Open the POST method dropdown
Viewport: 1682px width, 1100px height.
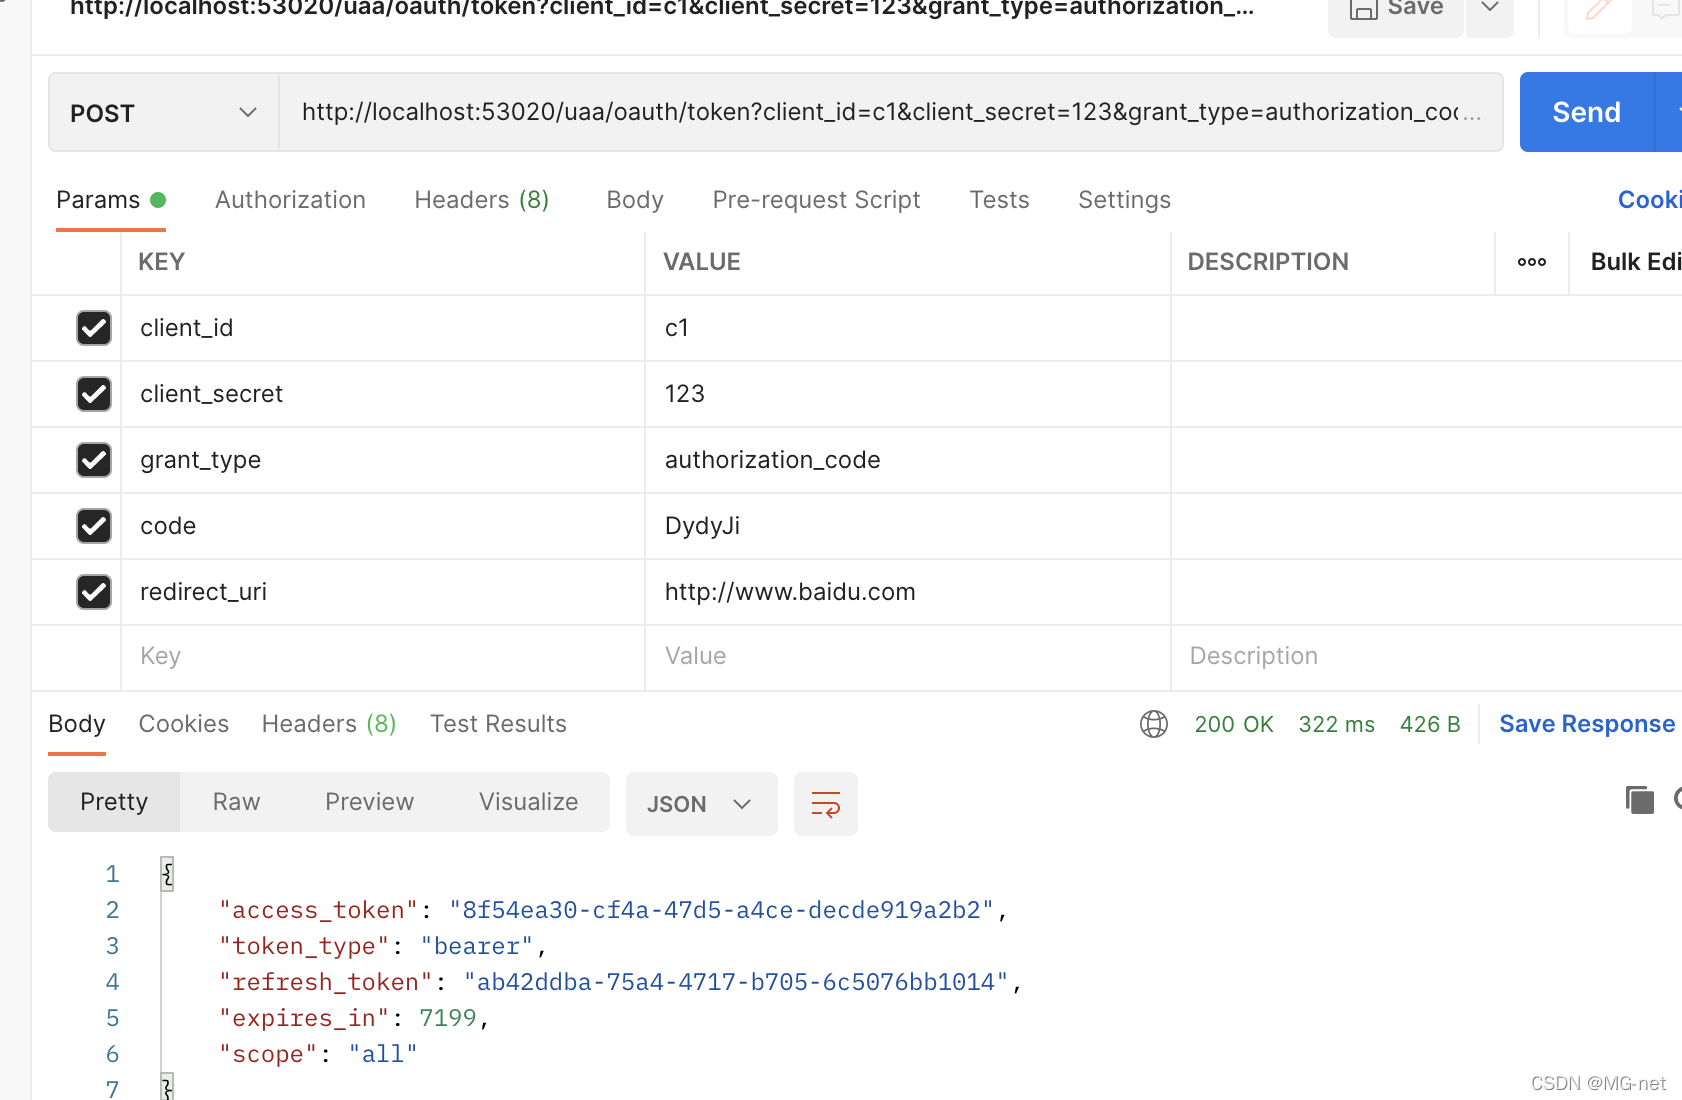164,113
